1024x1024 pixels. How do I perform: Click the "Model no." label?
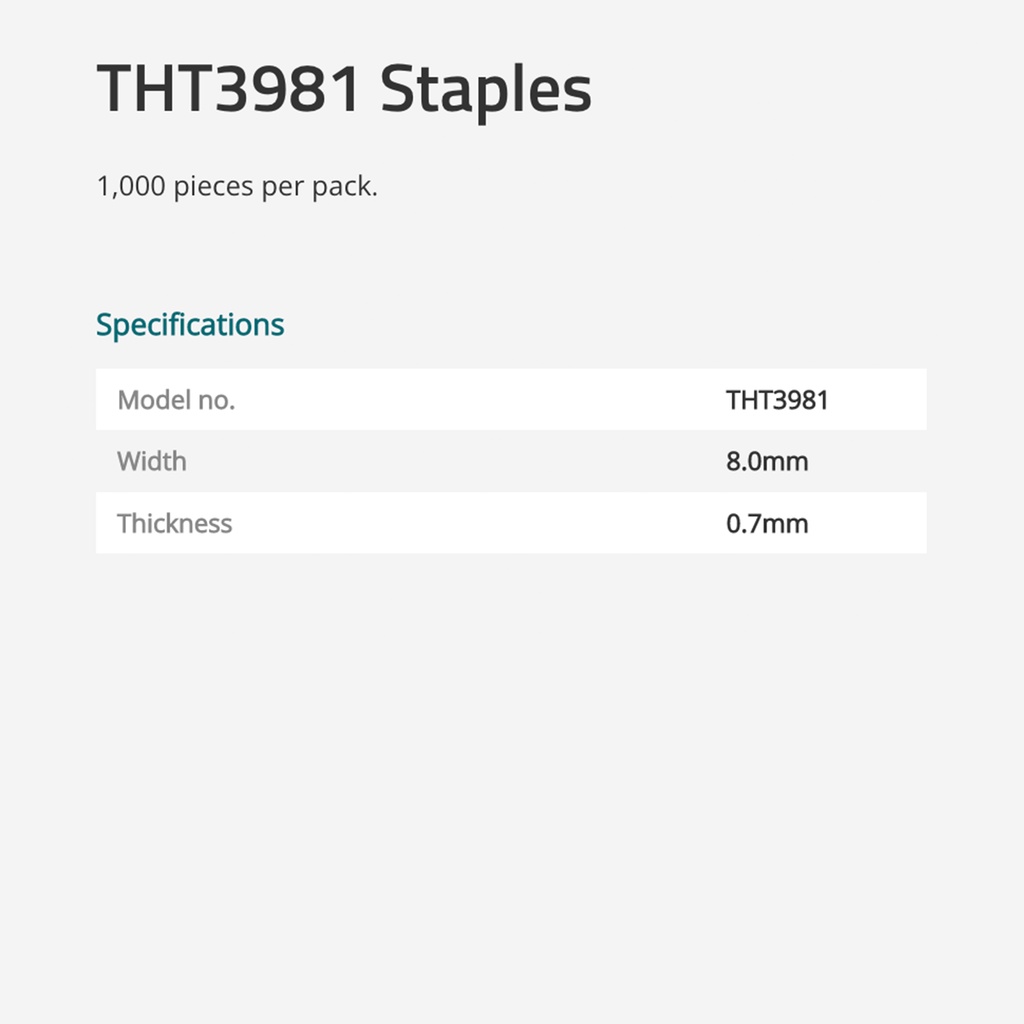click(x=176, y=400)
